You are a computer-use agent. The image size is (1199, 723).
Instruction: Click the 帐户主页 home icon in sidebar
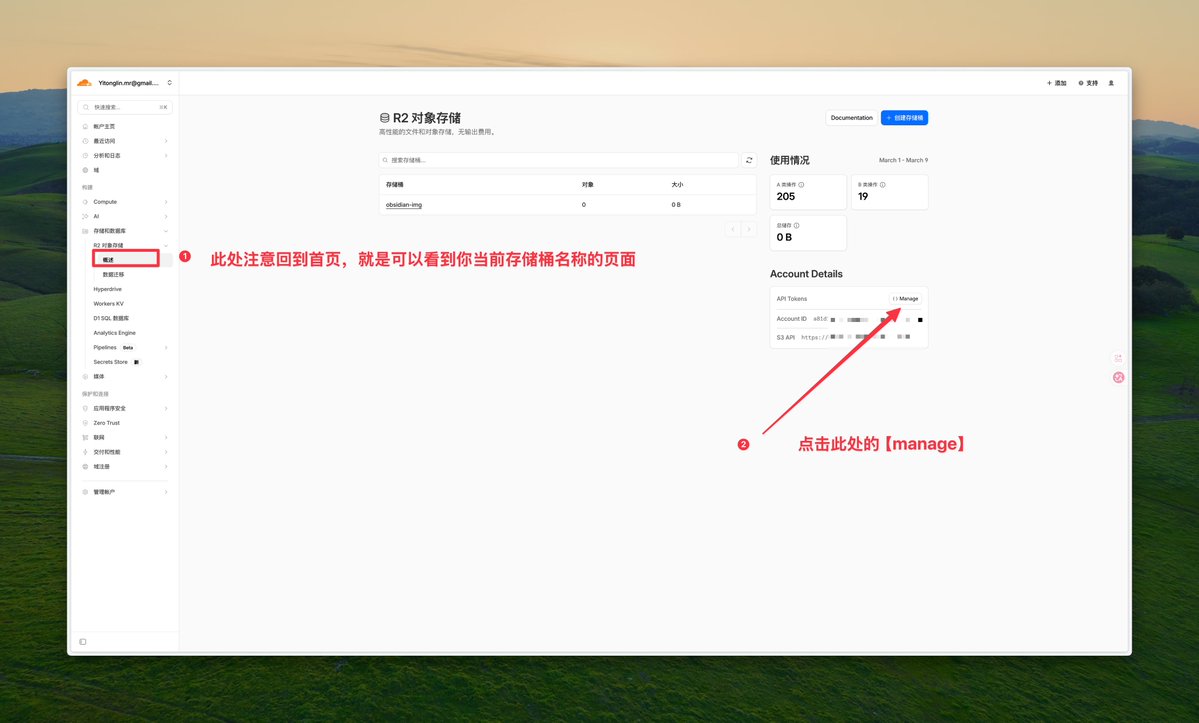tap(85, 126)
